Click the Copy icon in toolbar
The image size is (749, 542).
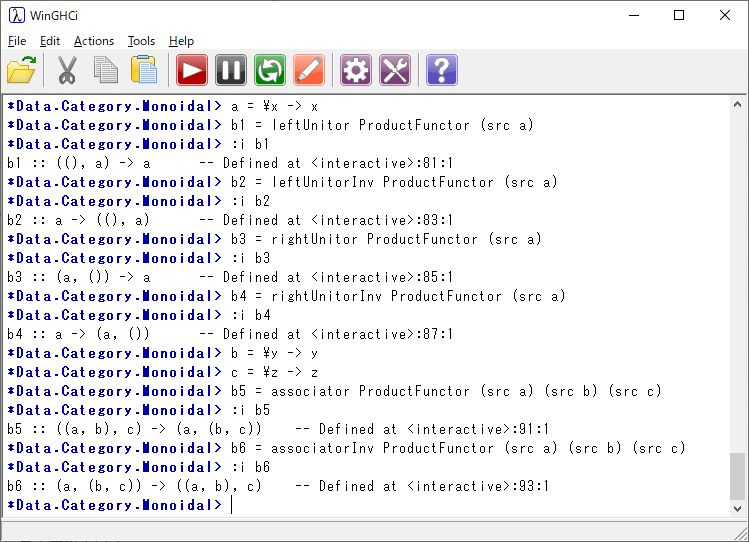(x=105, y=70)
